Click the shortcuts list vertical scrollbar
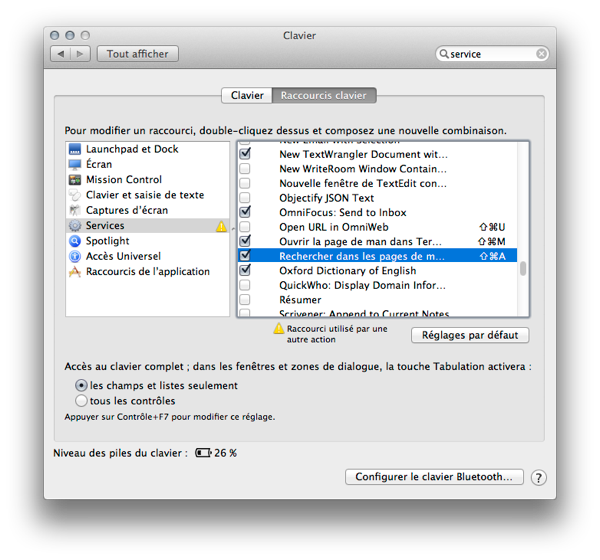 tap(523, 269)
